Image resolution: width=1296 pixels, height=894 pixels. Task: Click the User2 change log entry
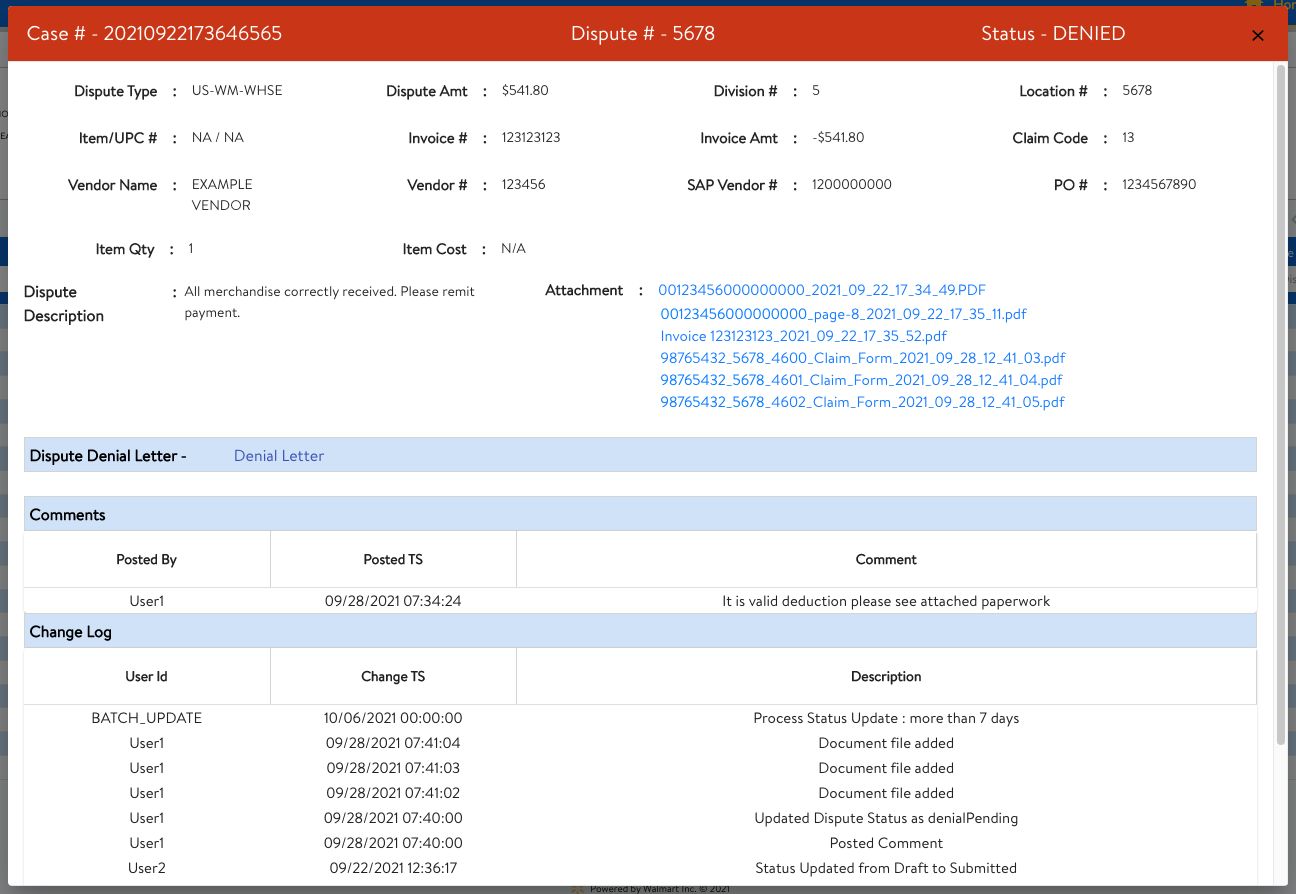point(146,868)
